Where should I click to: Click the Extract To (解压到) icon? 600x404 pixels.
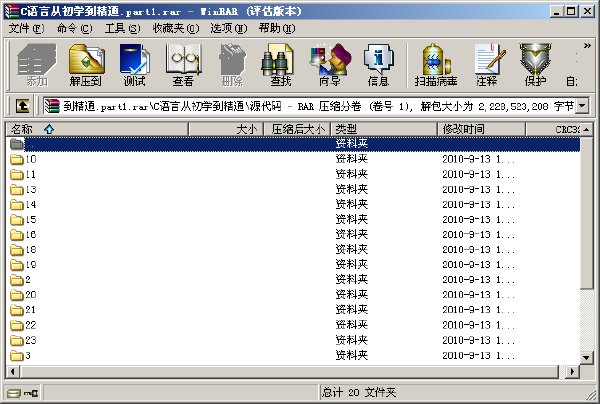click(86, 65)
